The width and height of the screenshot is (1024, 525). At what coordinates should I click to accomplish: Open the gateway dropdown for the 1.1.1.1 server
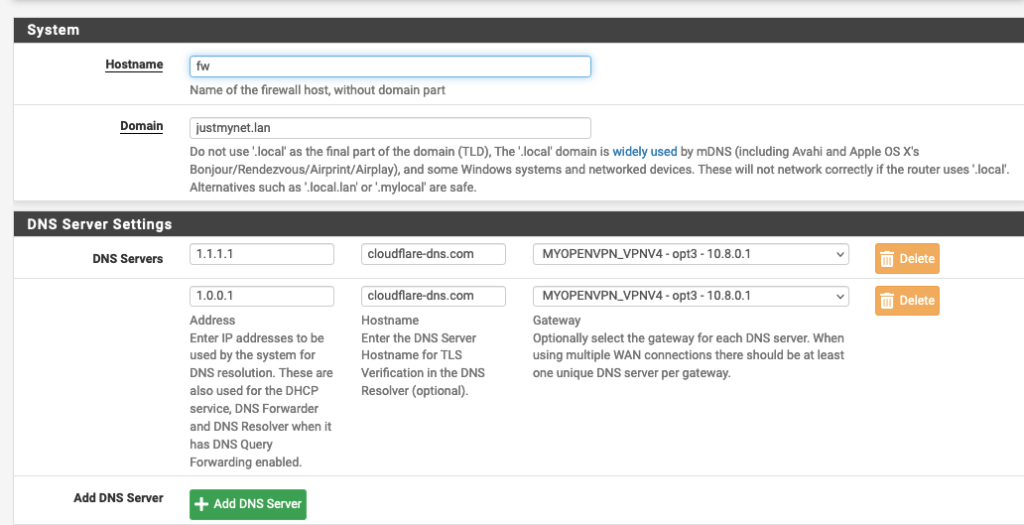pyautogui.click(x=690, y=254)
